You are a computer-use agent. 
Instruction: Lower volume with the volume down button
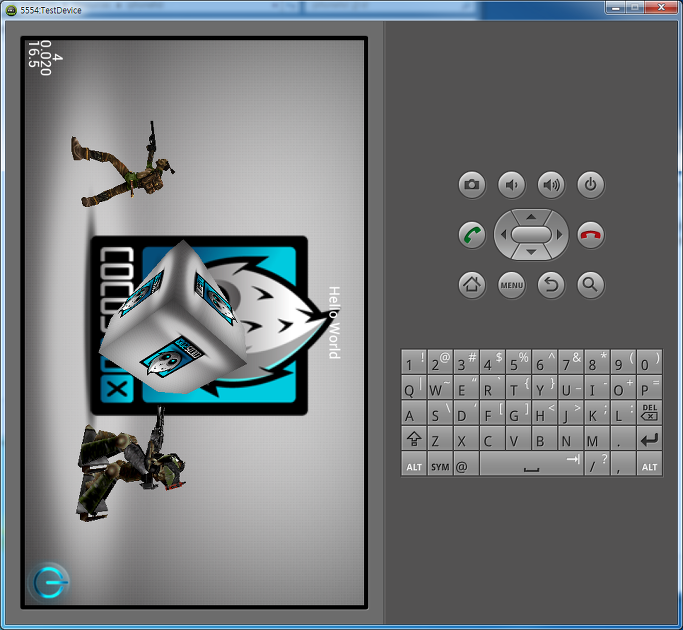[x=511, y=185]
